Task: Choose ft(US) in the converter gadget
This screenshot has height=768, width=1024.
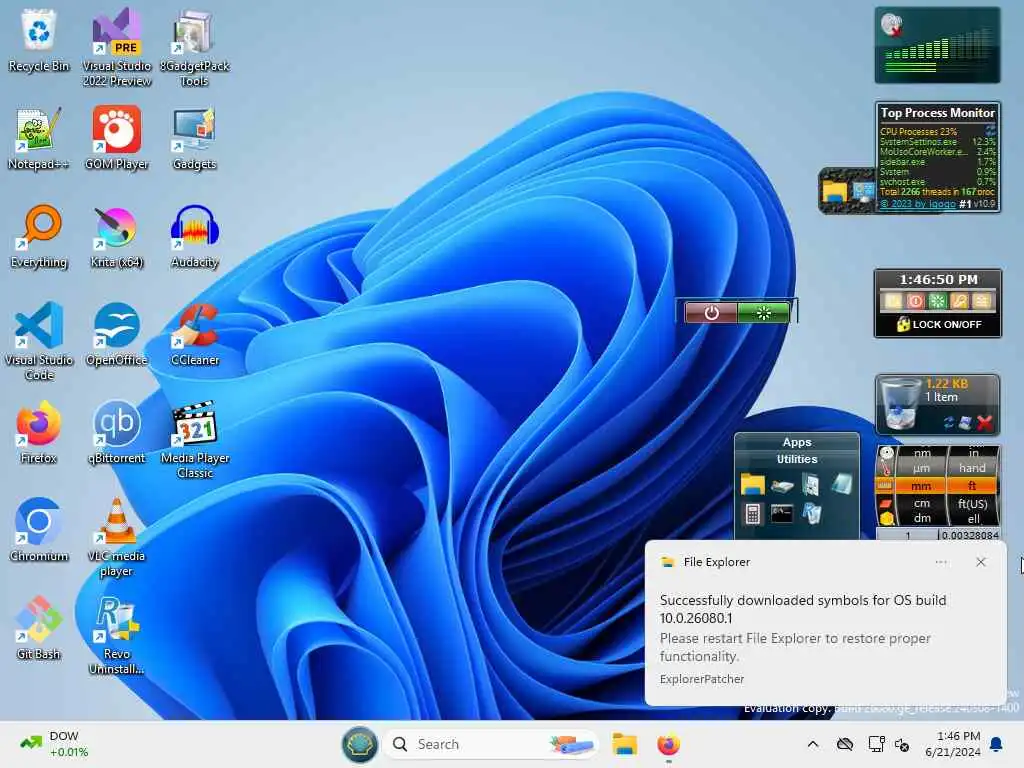Action: point(972,504)
